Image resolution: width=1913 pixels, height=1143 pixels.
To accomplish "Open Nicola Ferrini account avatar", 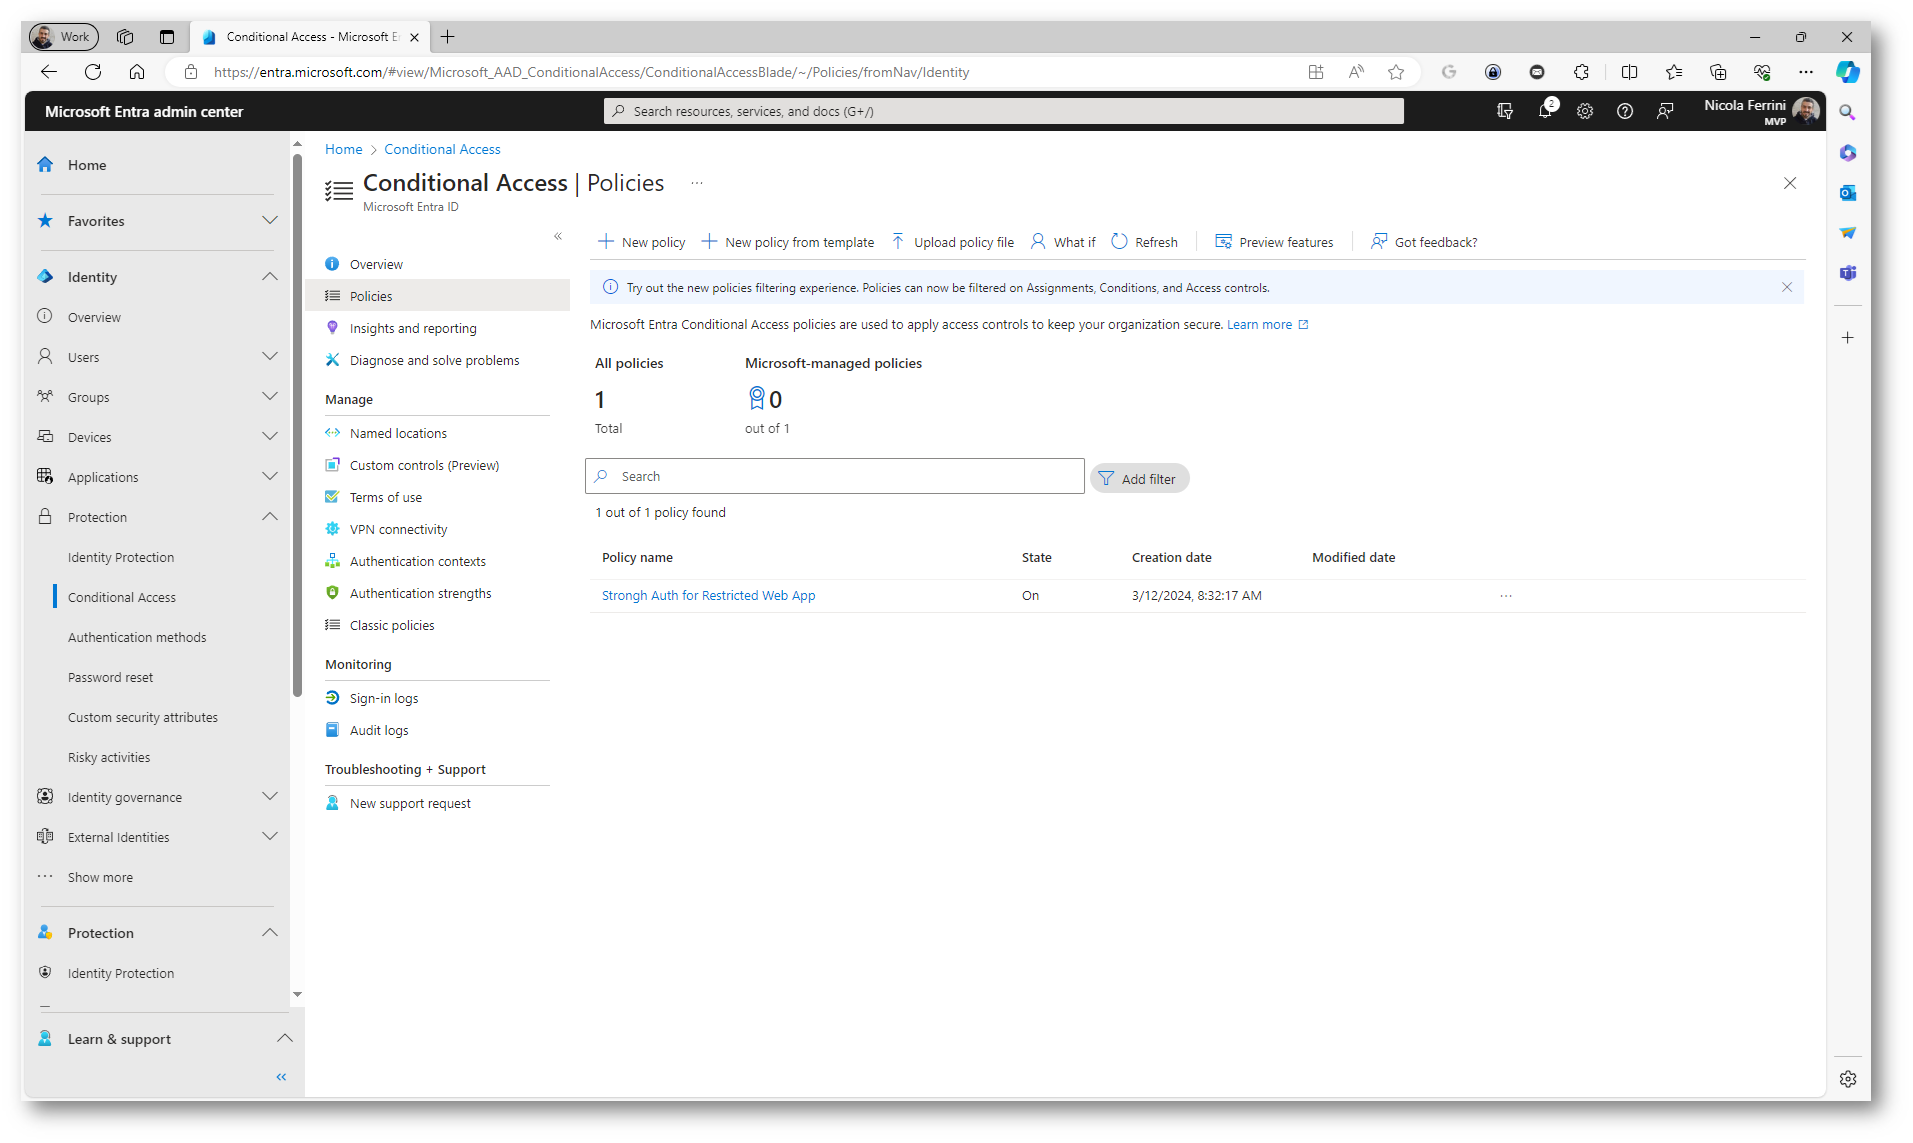I will pyautogui.click(x=1806, y=110).
